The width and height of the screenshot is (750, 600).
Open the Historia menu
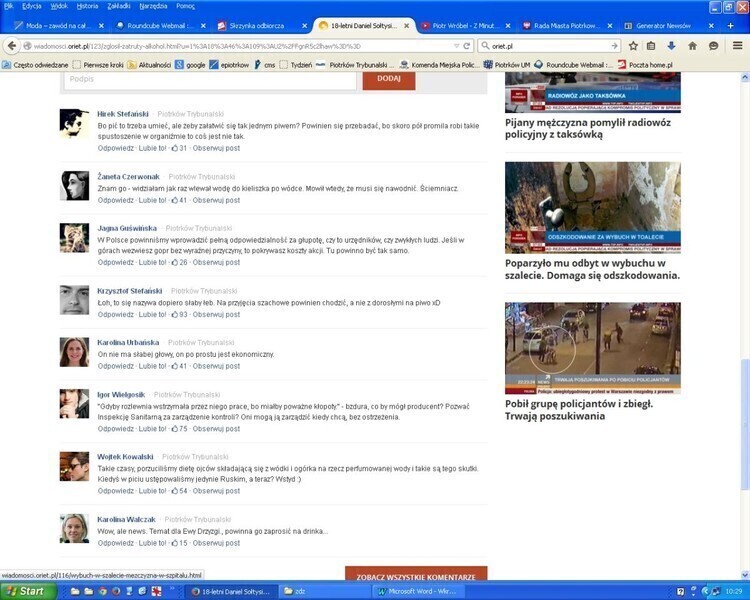(88, 6)
